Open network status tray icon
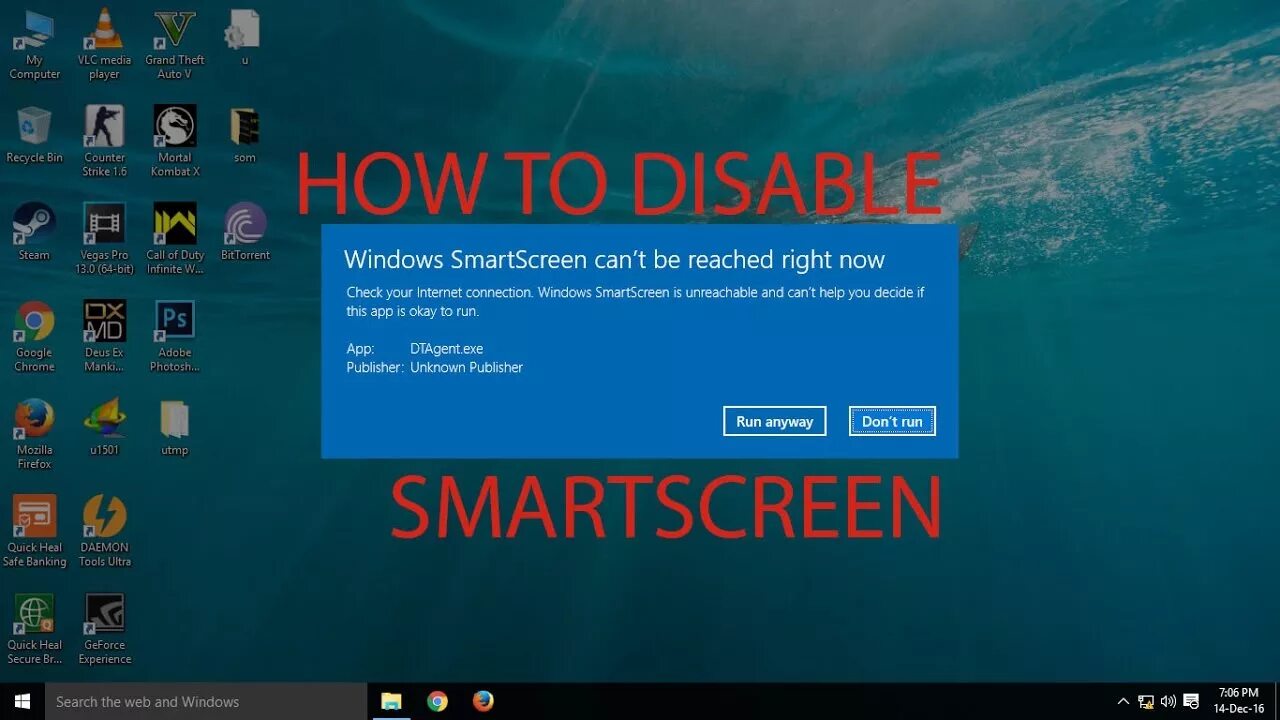Viewport: 1280px width, 720px height. [1146, 702]
